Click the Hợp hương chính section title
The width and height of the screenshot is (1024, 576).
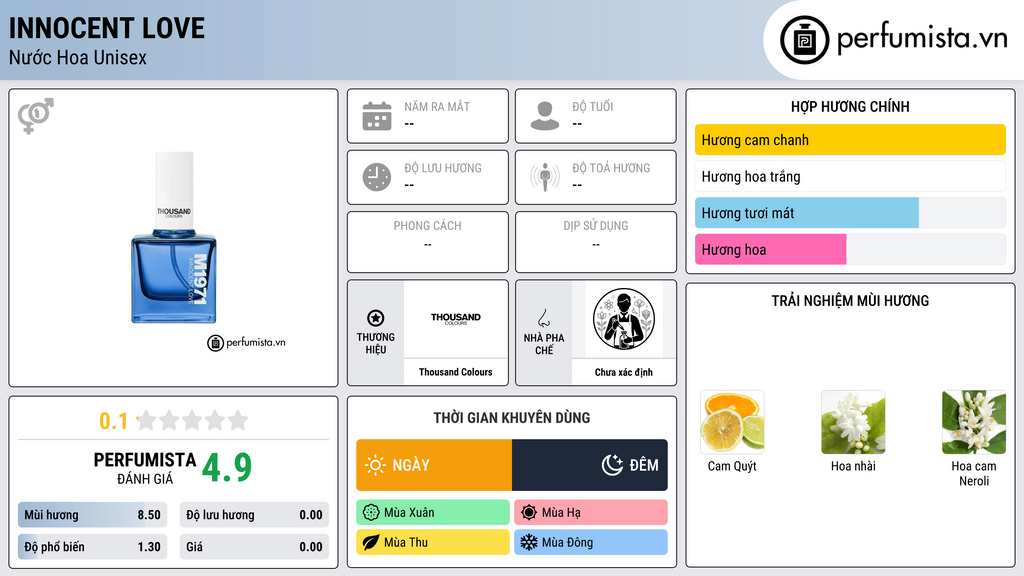(x=850, y=106)
